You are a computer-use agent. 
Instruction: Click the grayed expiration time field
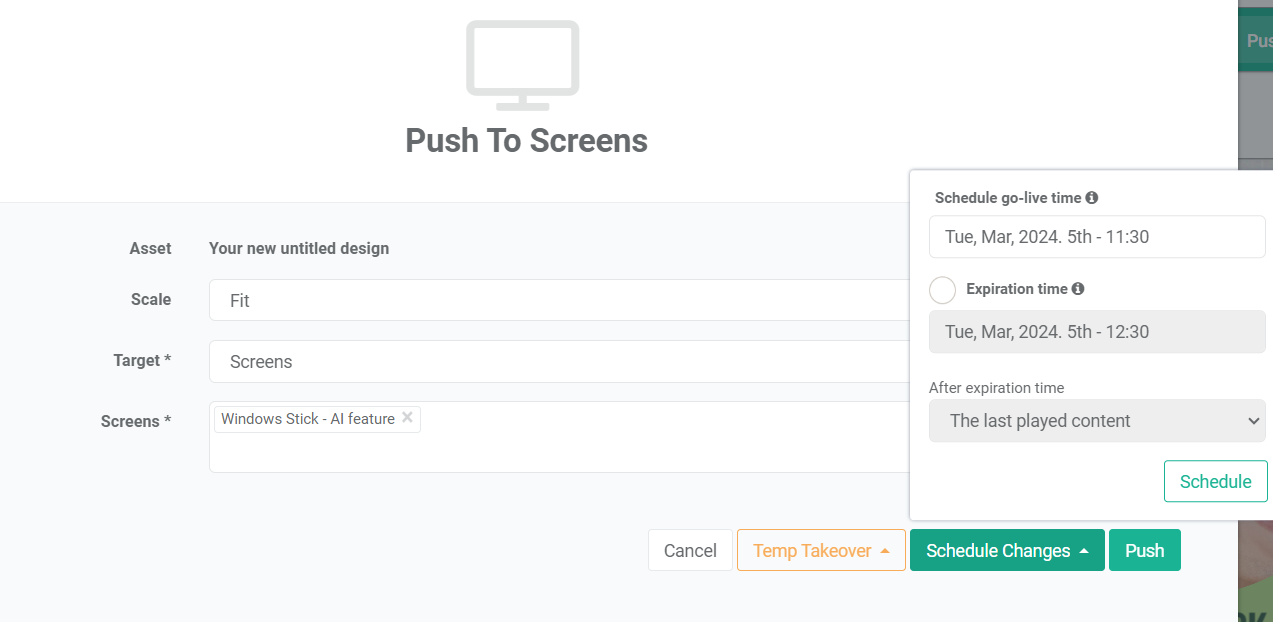(x=1096, y=331)
